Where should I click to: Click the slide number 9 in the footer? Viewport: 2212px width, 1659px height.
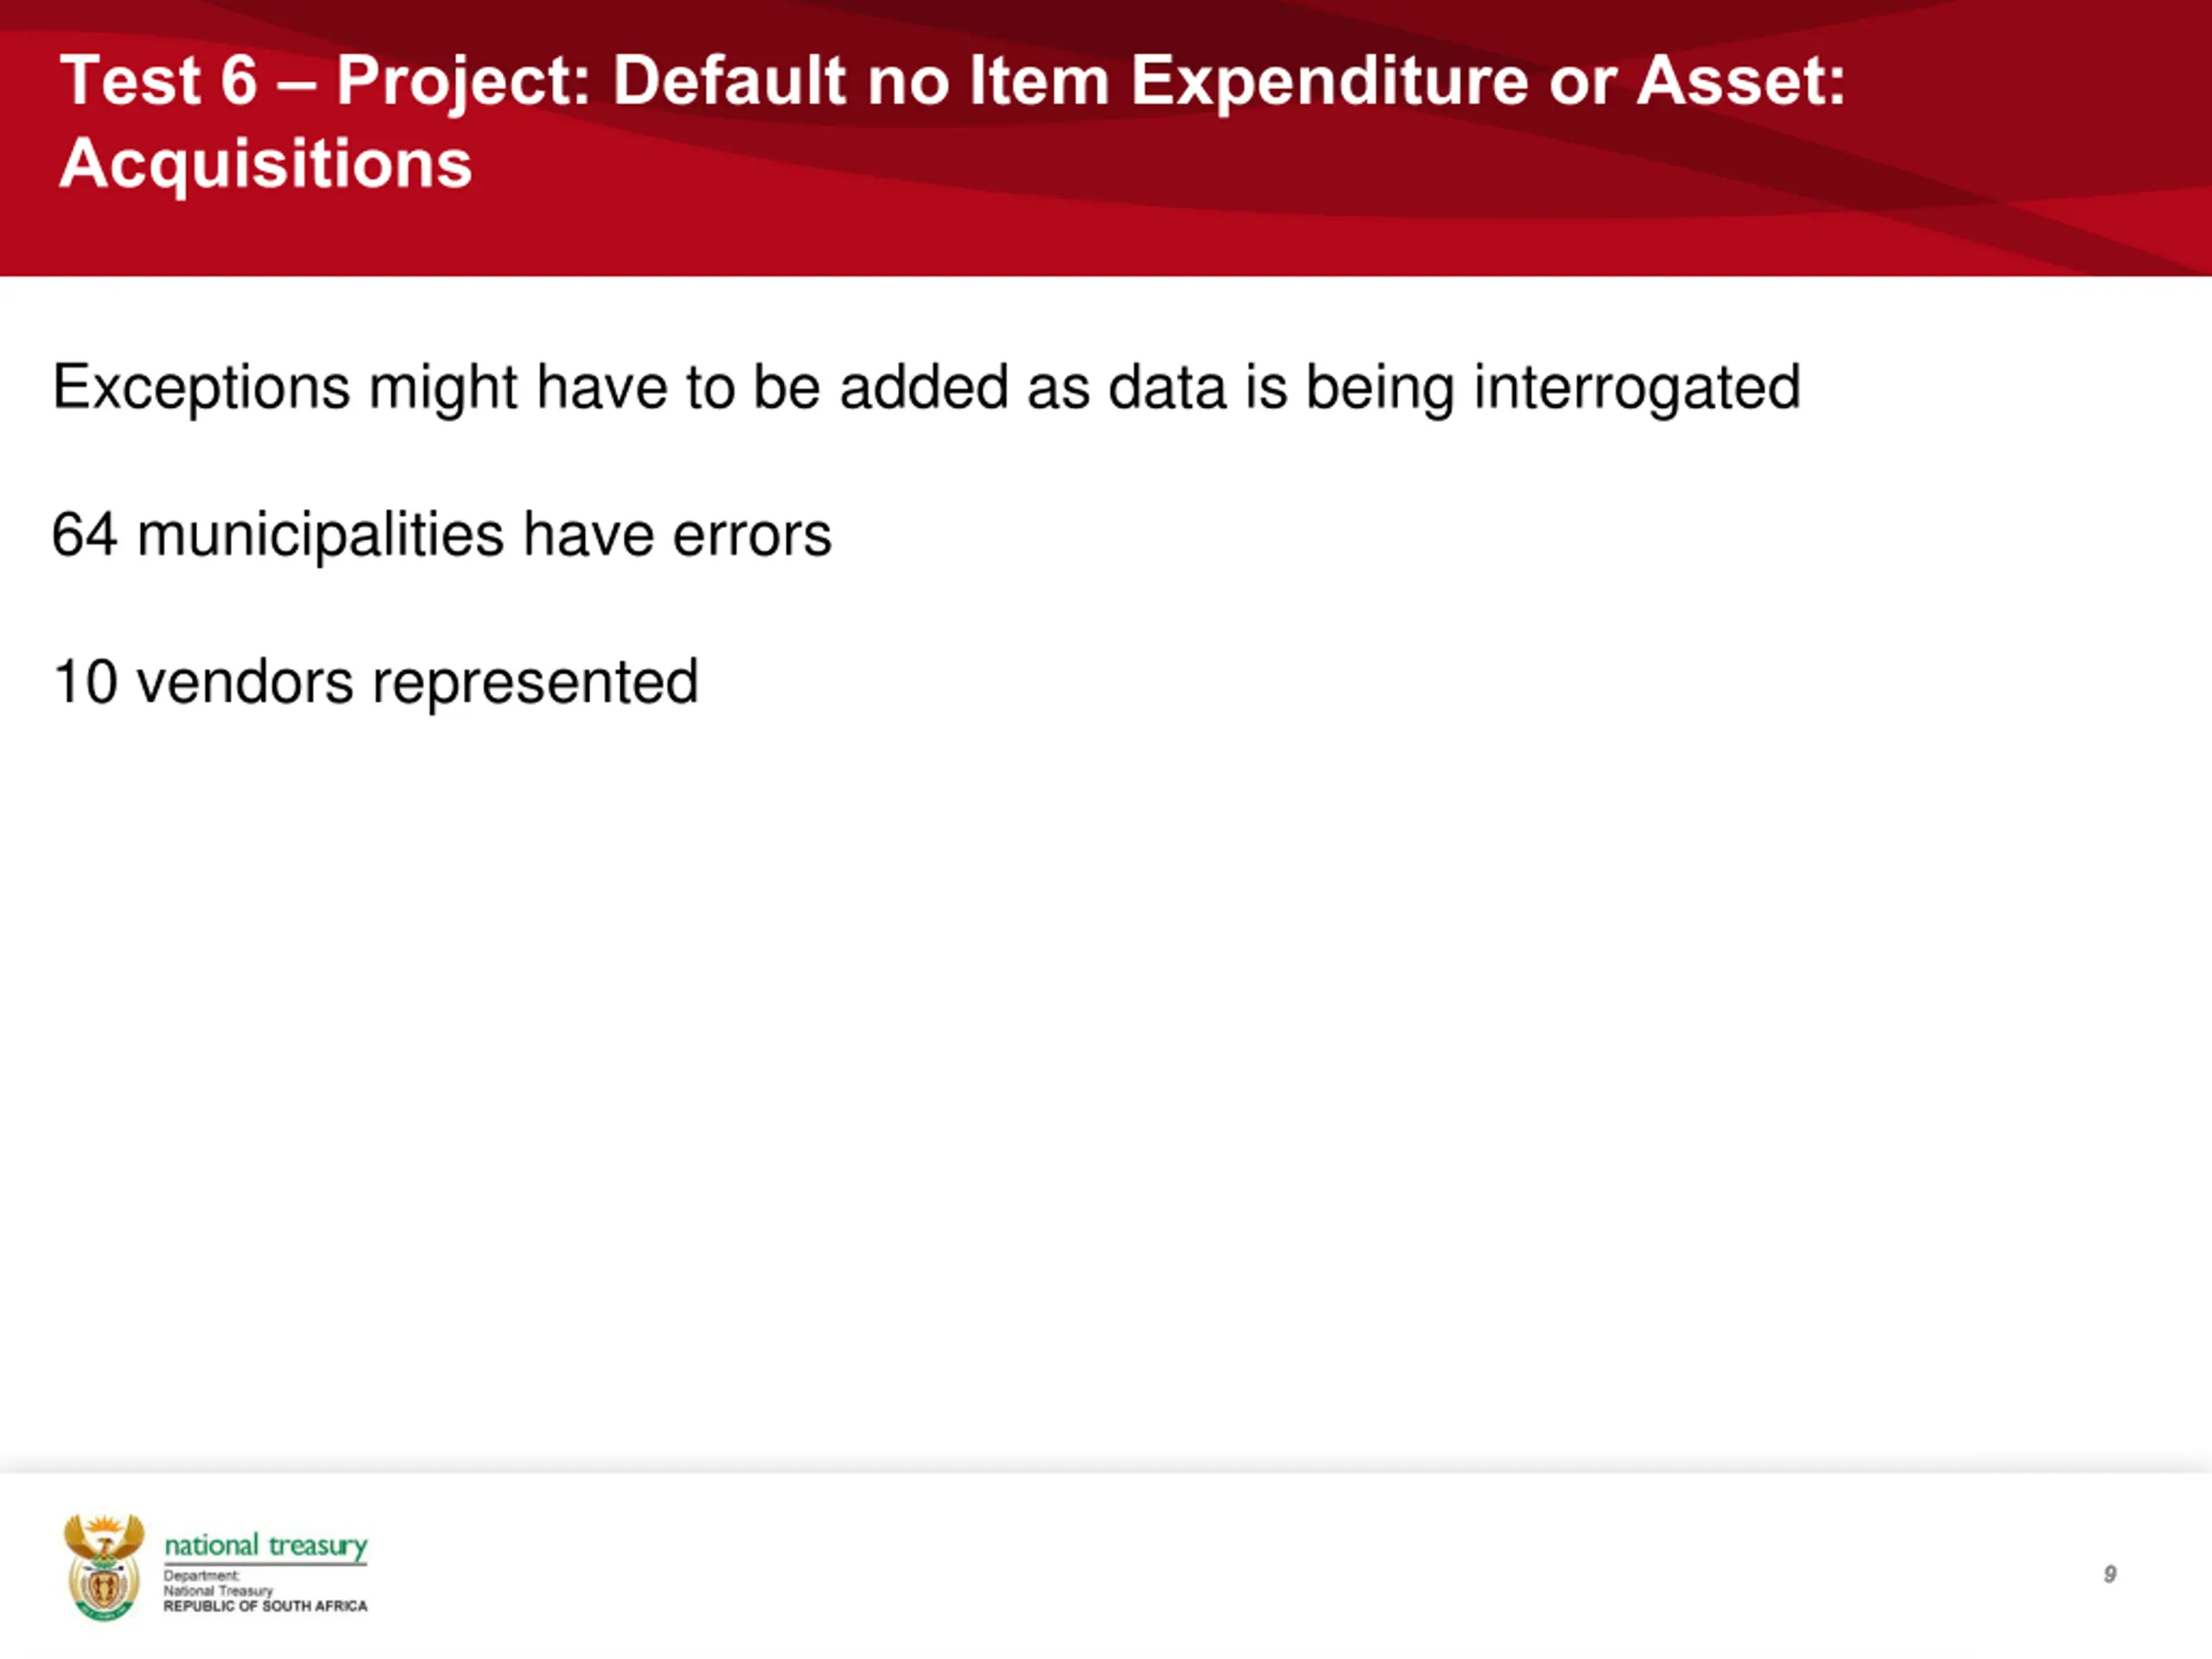coord(2109,1574)
